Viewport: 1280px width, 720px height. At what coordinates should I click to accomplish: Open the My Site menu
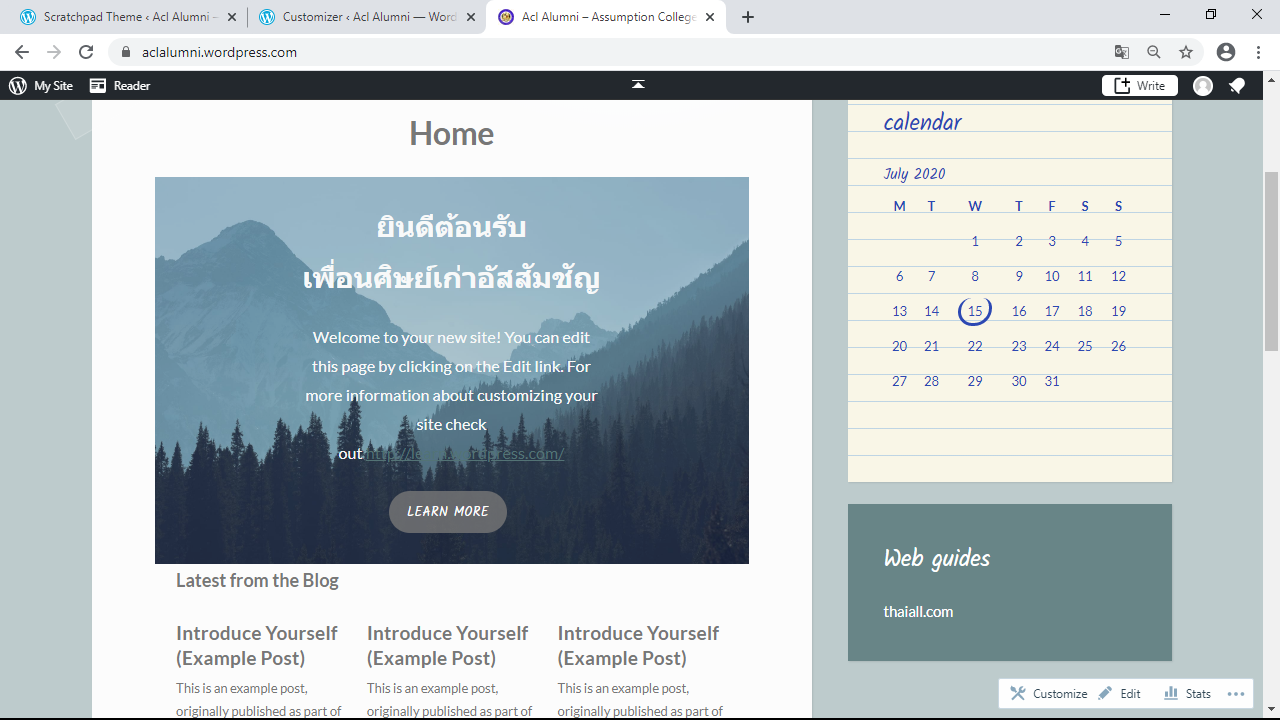coord(41,86)
